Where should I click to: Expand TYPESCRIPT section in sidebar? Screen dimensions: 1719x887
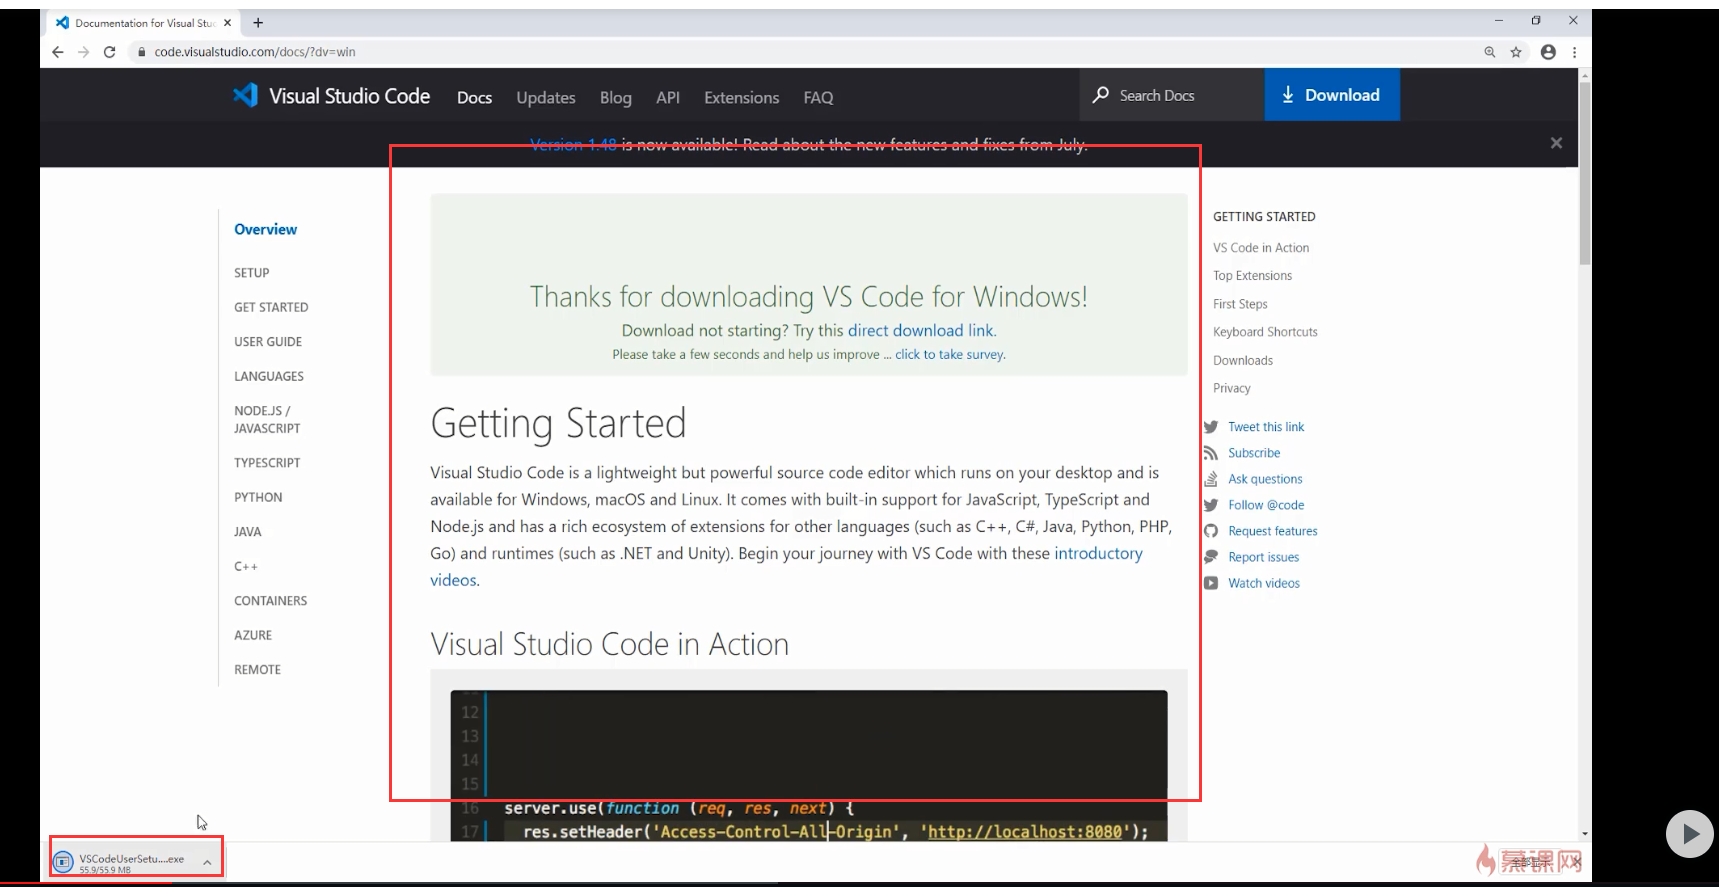click(267, 463)
